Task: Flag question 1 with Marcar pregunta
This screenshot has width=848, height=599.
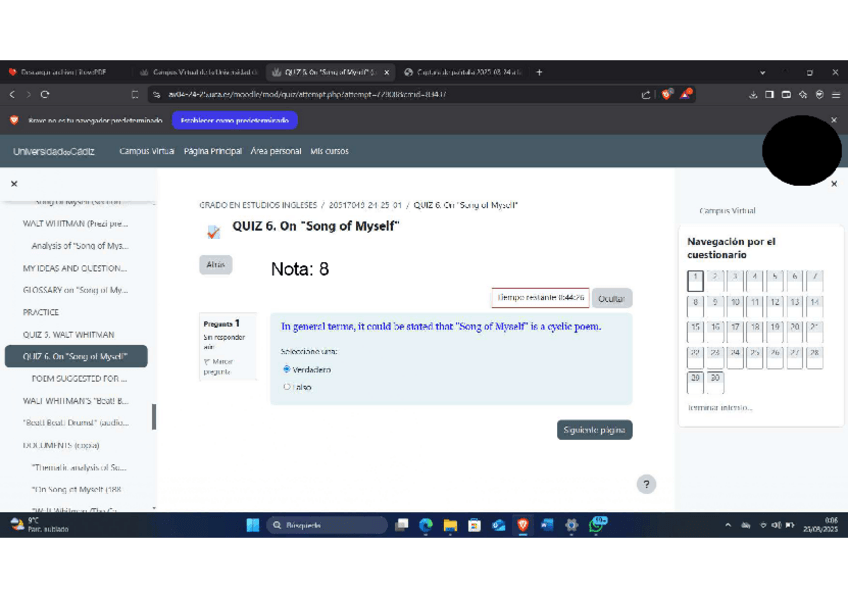Action: pyautogui.click(x=217, y=366)
